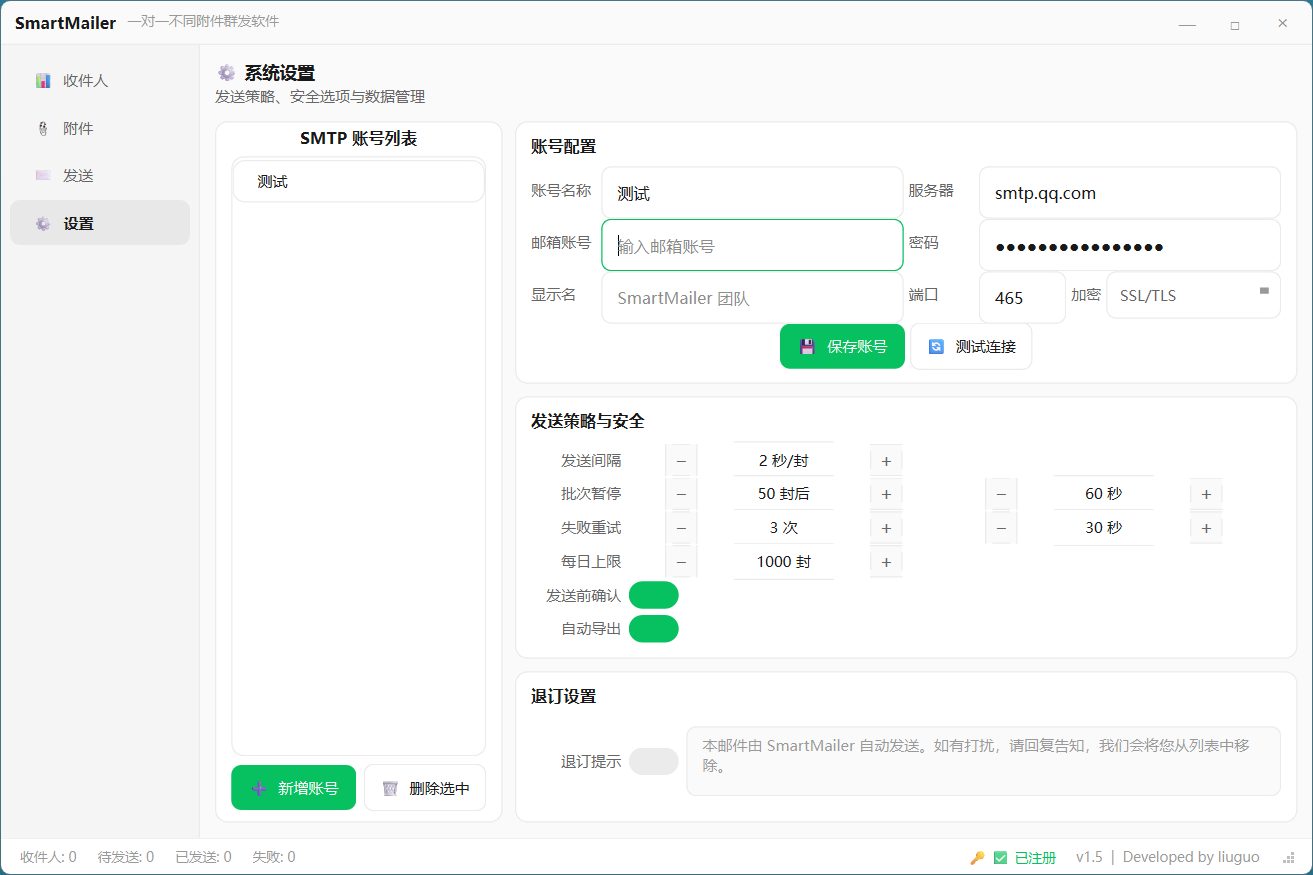1313x875 pixels.
Task: Click the resize grip in the status bar corner
Action: [1289, 858]
